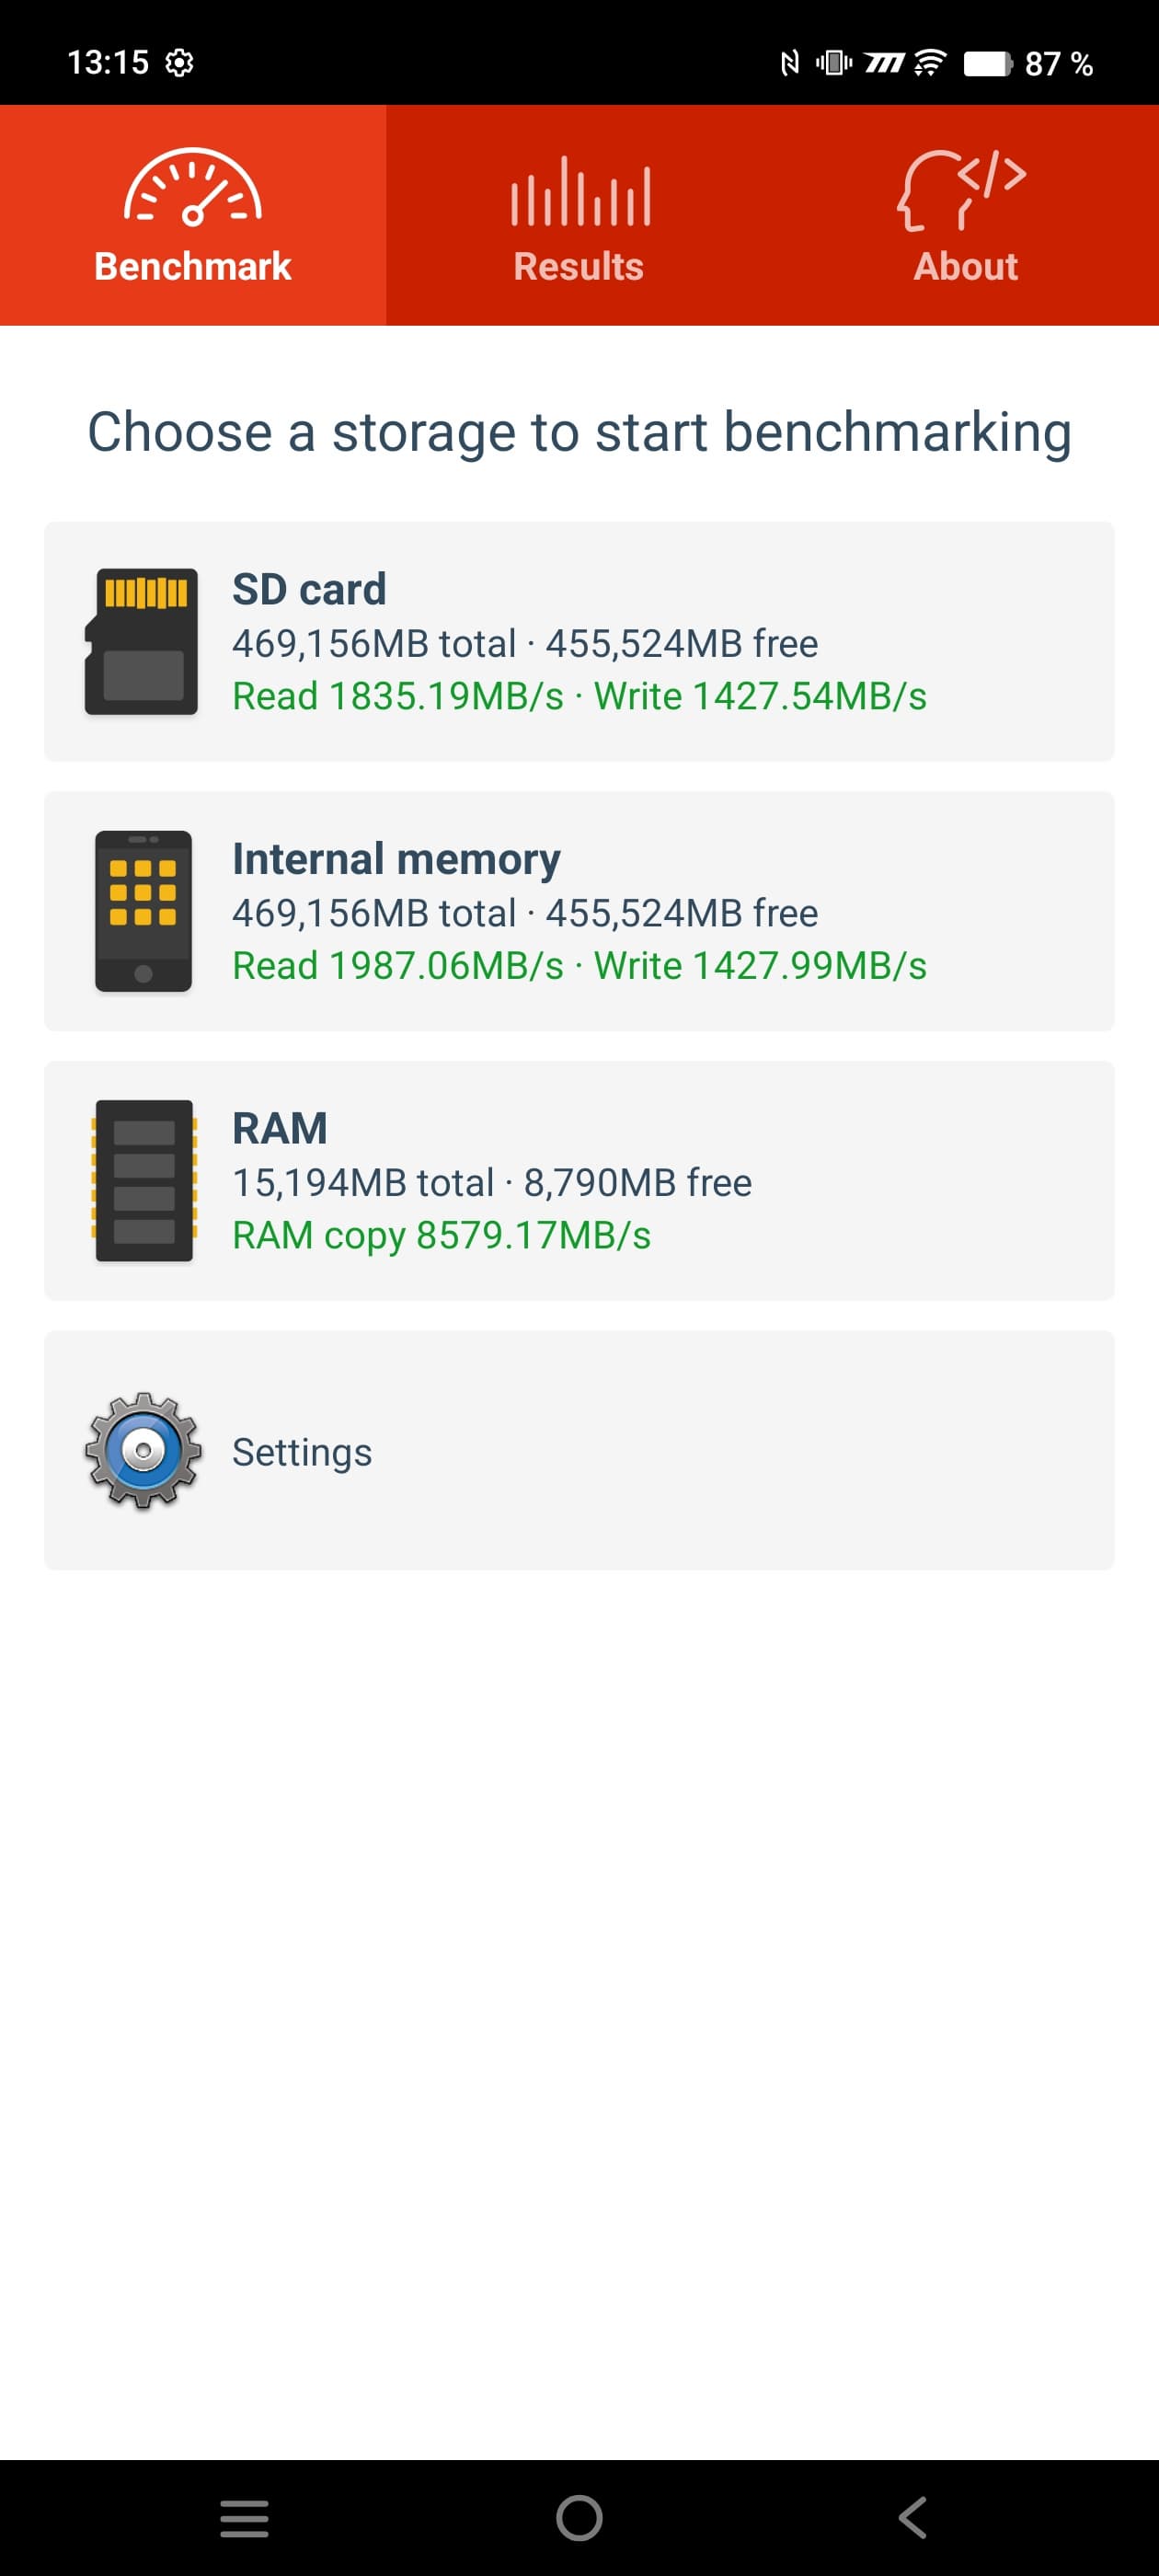The width and height of the screenshot is (1159, 2576).
Task: Open the Settings entry
Action: (302, 1452)
